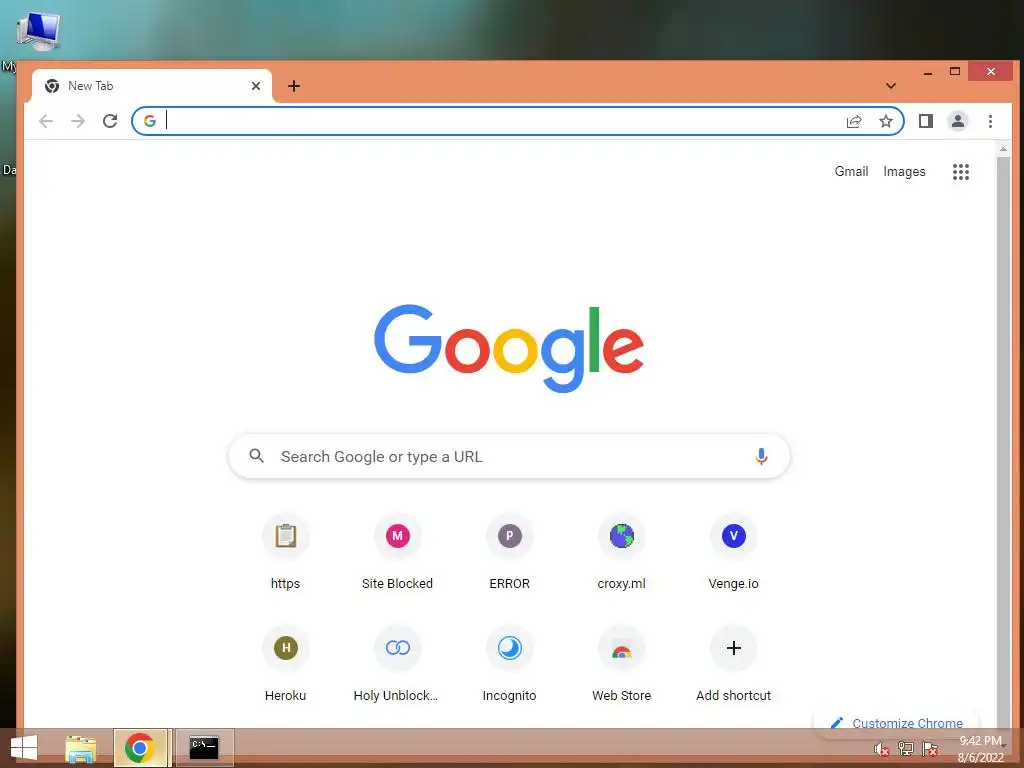Reload the page with refresh icon
1024x768 pixels.
pos(110,121)
